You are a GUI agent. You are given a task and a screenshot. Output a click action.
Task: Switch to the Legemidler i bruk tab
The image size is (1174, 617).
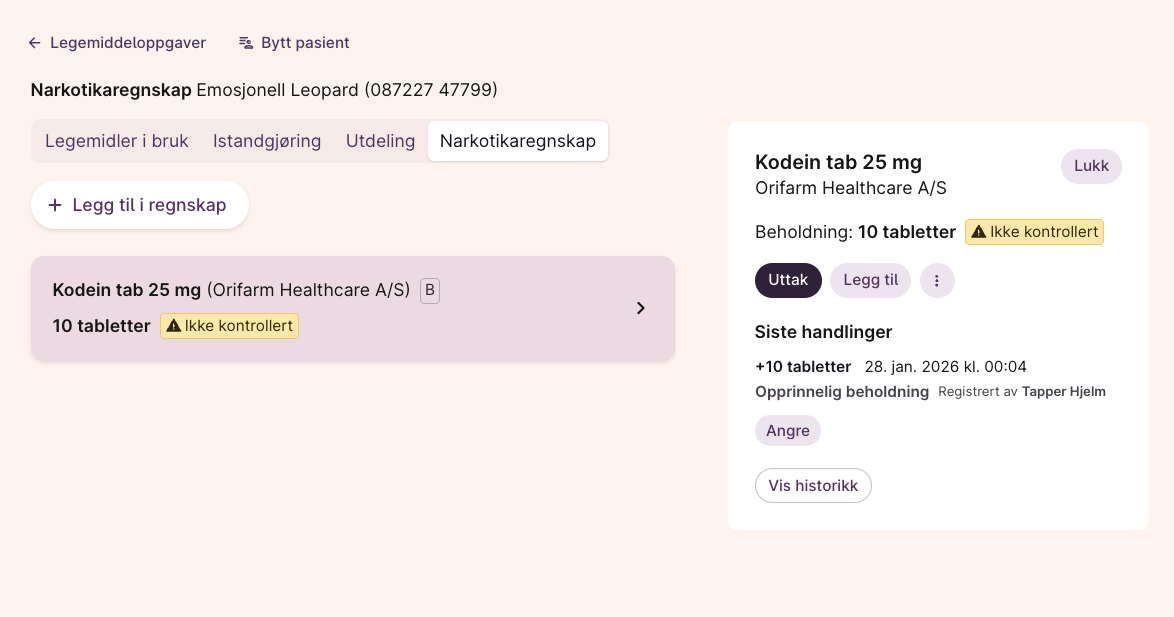[x=117, y=141]
